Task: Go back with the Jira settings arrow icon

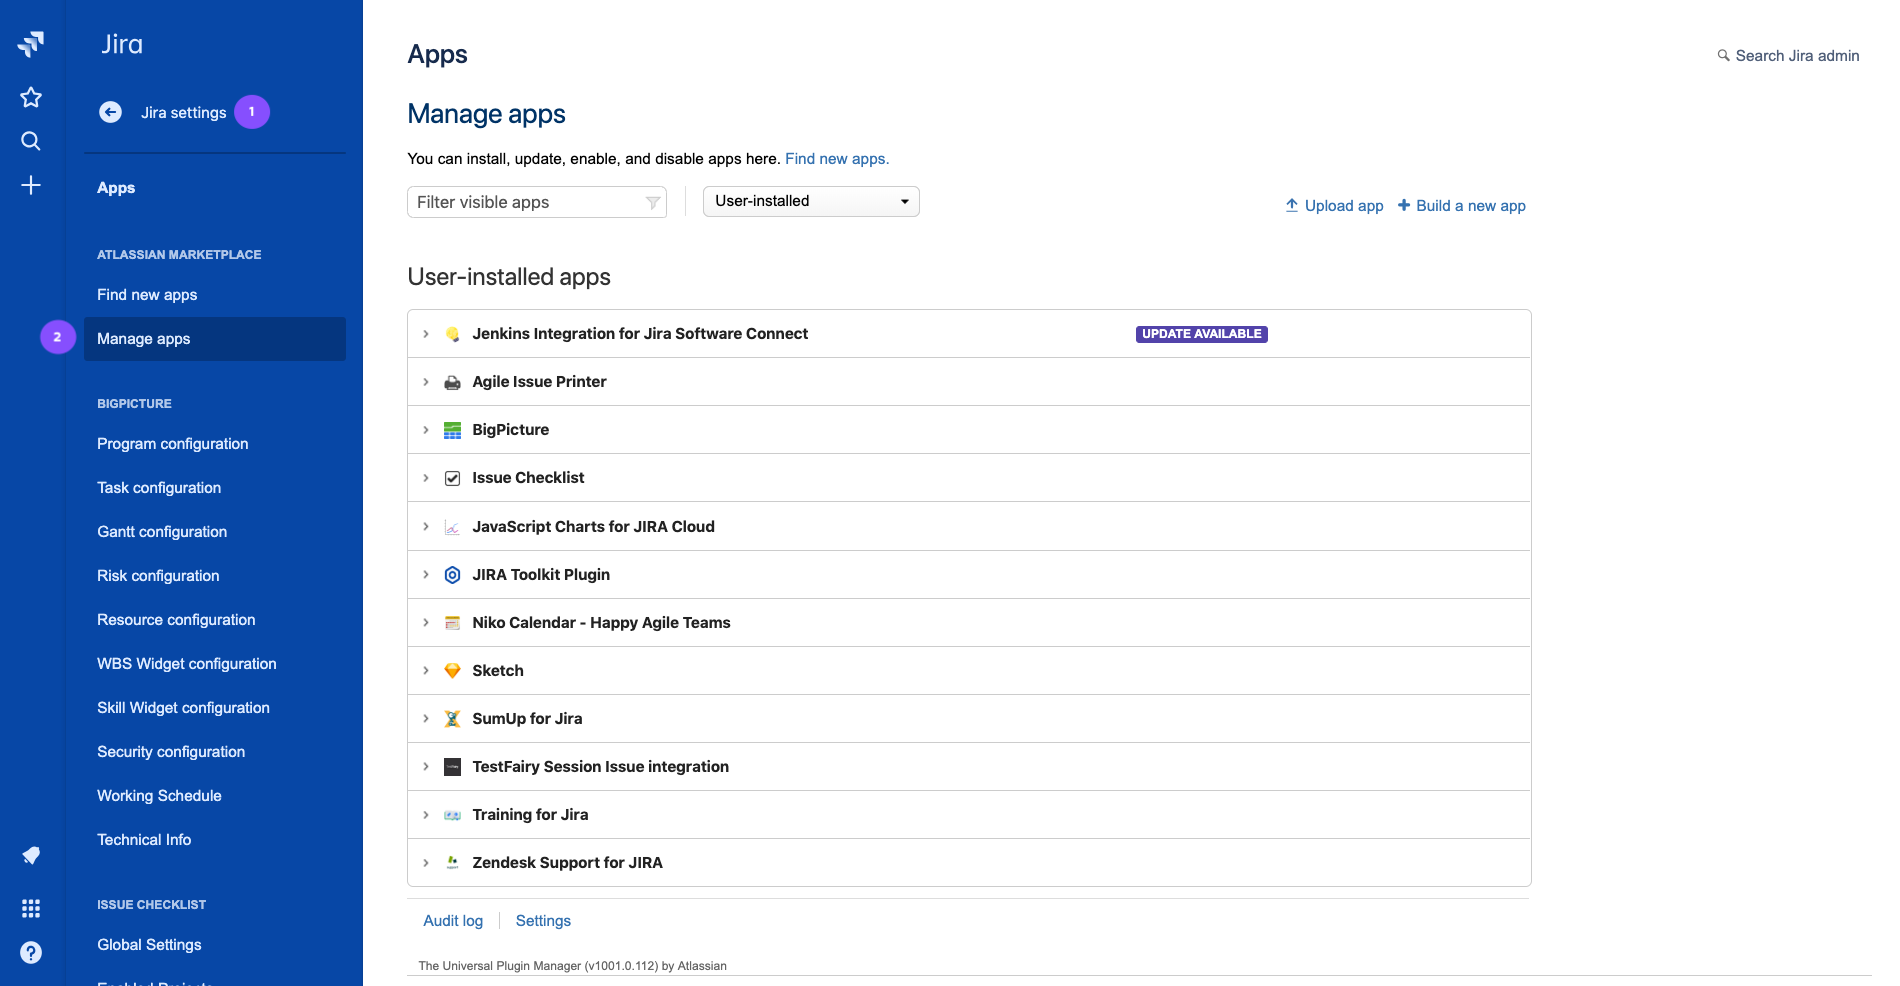Action: (x=111, y=112)
